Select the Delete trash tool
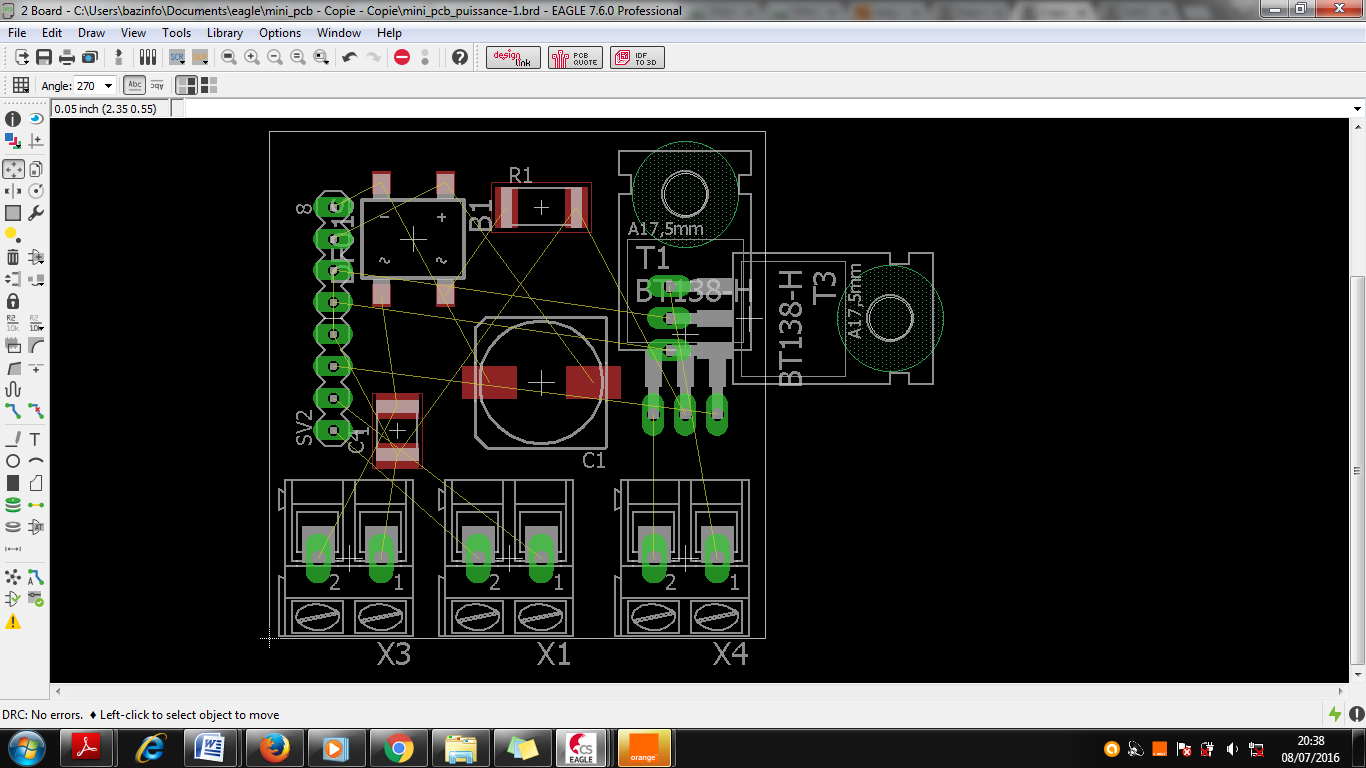 [x=13, y=257]
